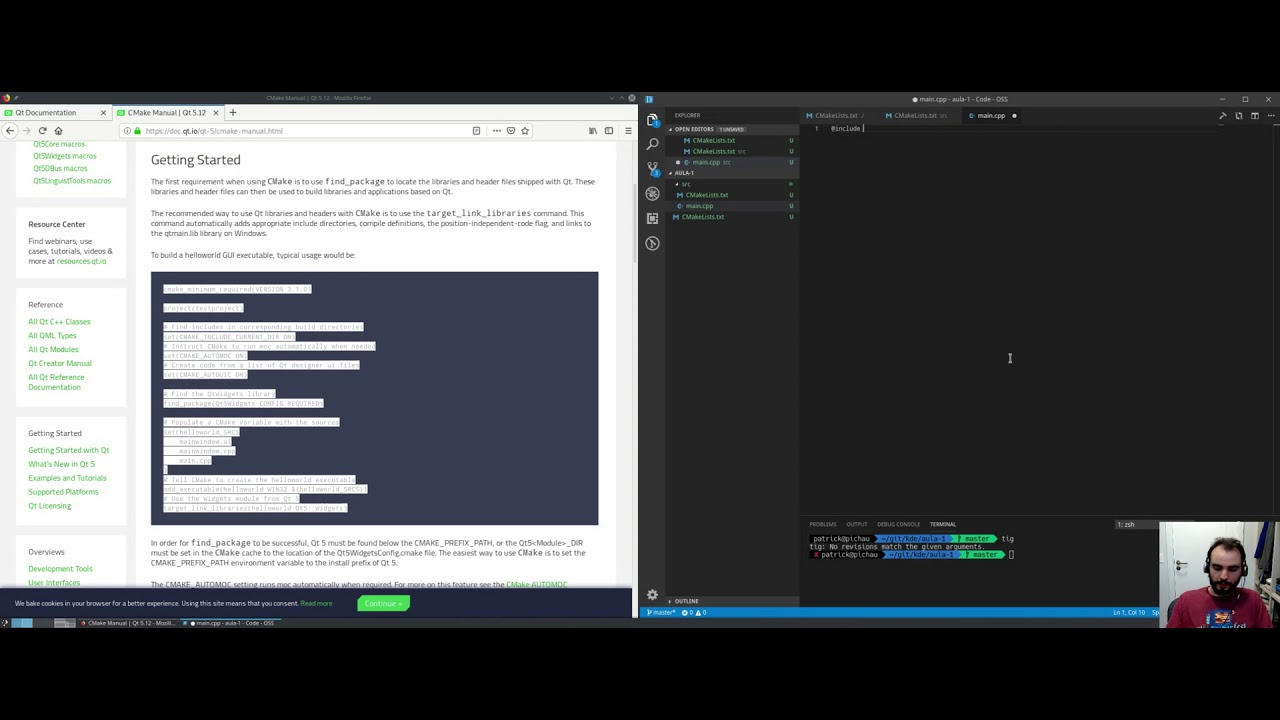
Task: Open the Source Control view in the activity bar
Action: coord(652,168)
